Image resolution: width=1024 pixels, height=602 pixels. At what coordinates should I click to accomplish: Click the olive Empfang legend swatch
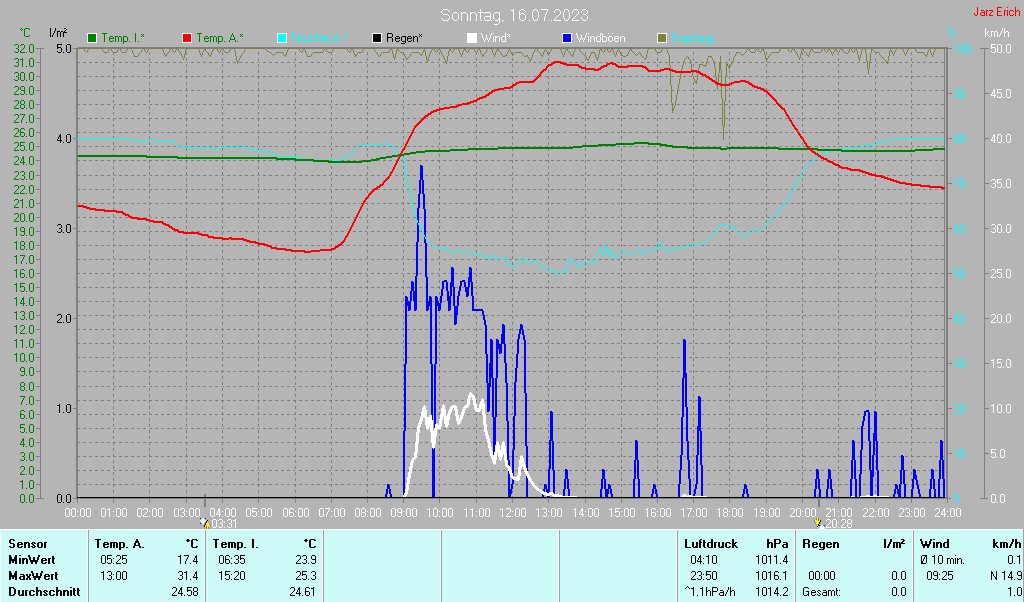tap(662, 39)
